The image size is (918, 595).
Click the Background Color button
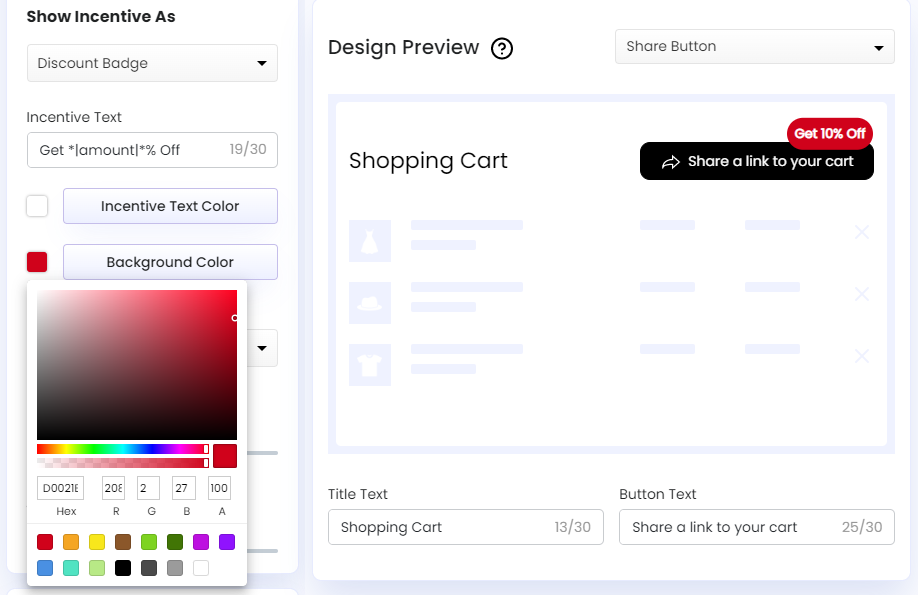point(170,262)
